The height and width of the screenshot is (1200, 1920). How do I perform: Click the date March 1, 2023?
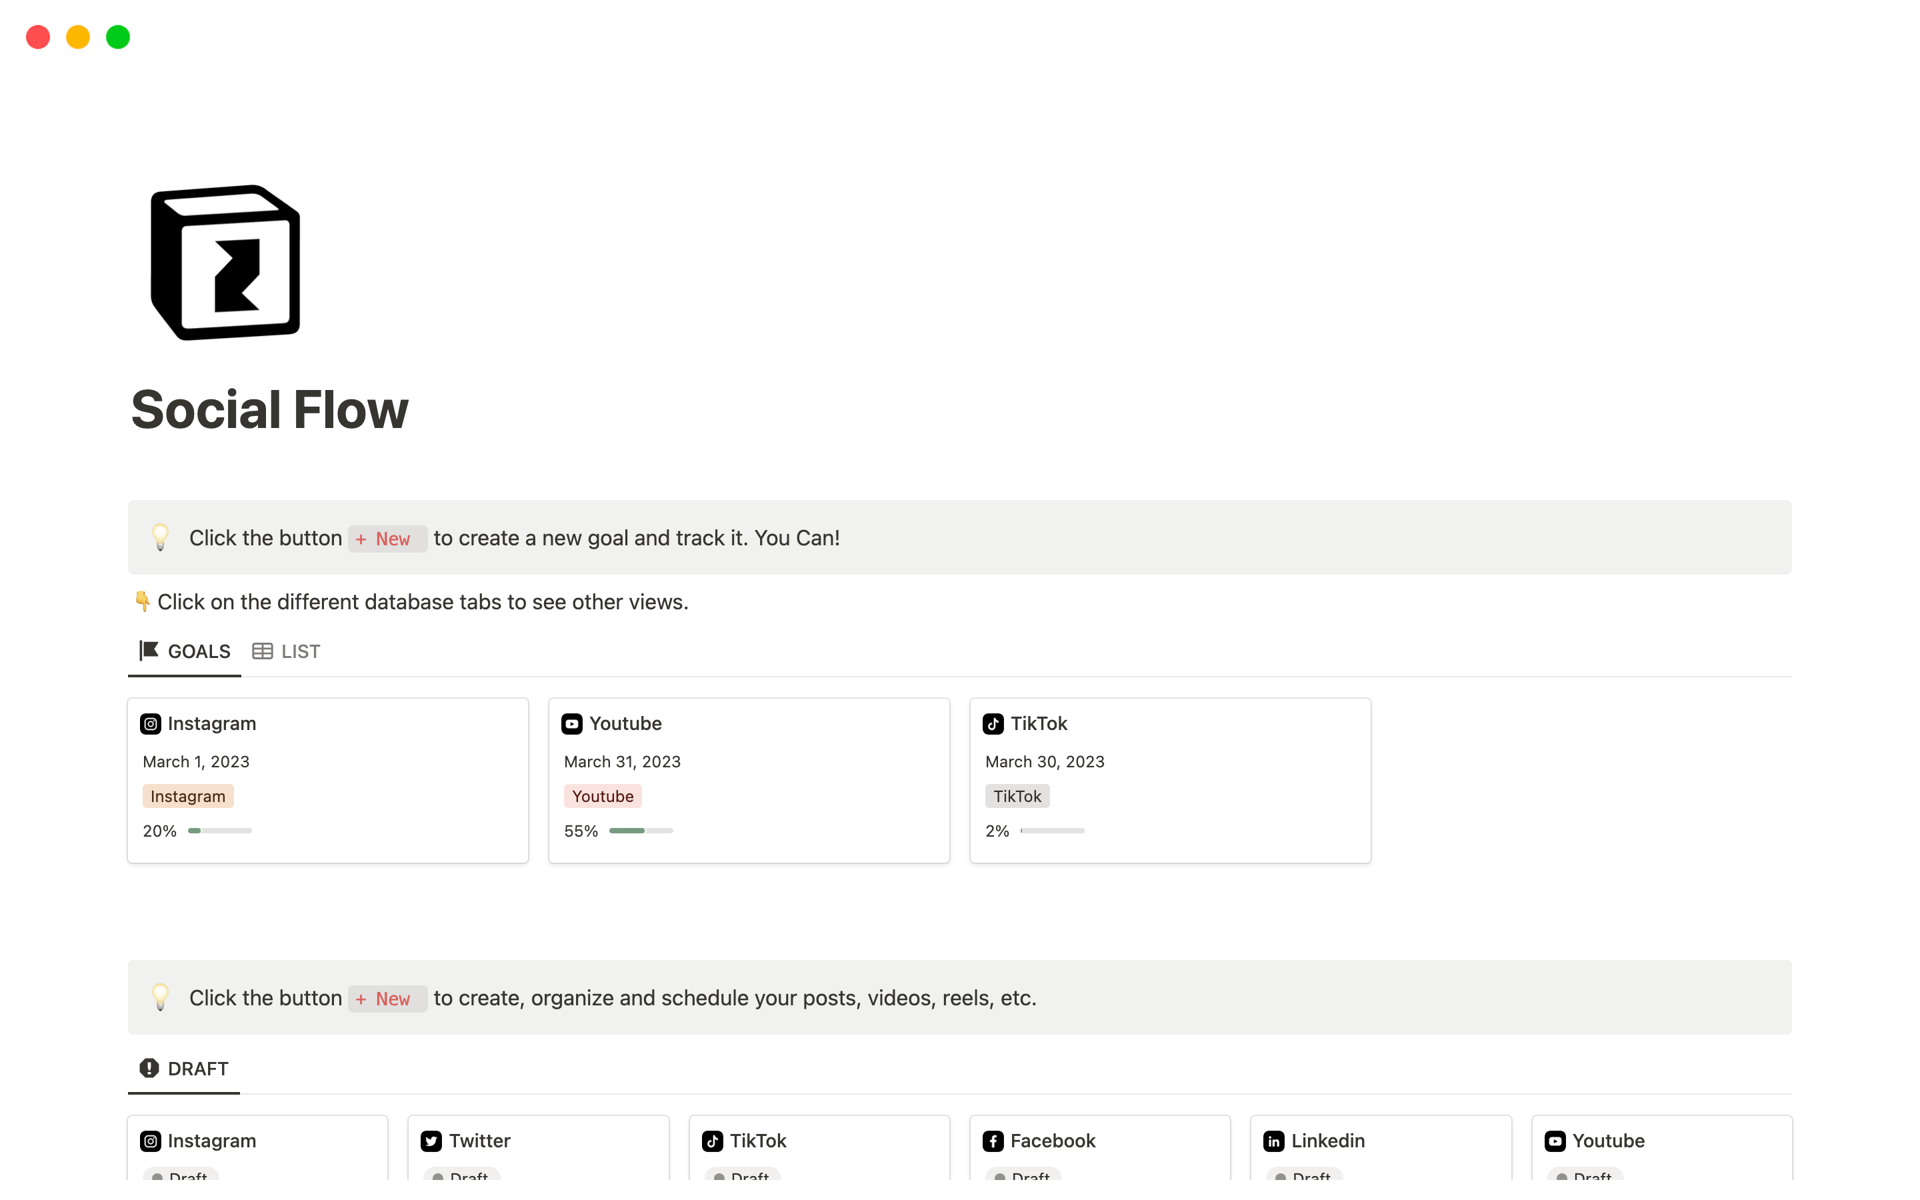point(196,762)
